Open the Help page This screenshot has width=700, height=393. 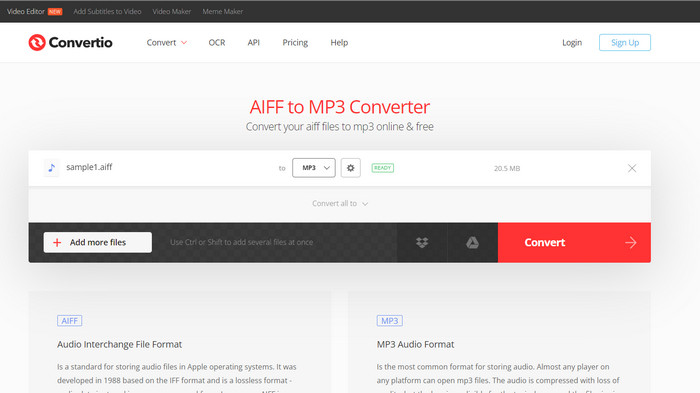click(339, 42)
